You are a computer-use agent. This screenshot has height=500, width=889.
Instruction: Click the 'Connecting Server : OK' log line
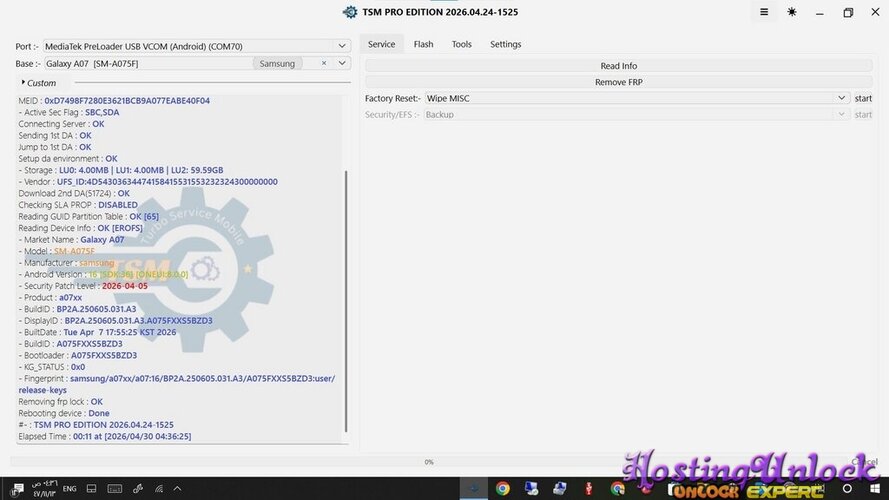[61, 124]
